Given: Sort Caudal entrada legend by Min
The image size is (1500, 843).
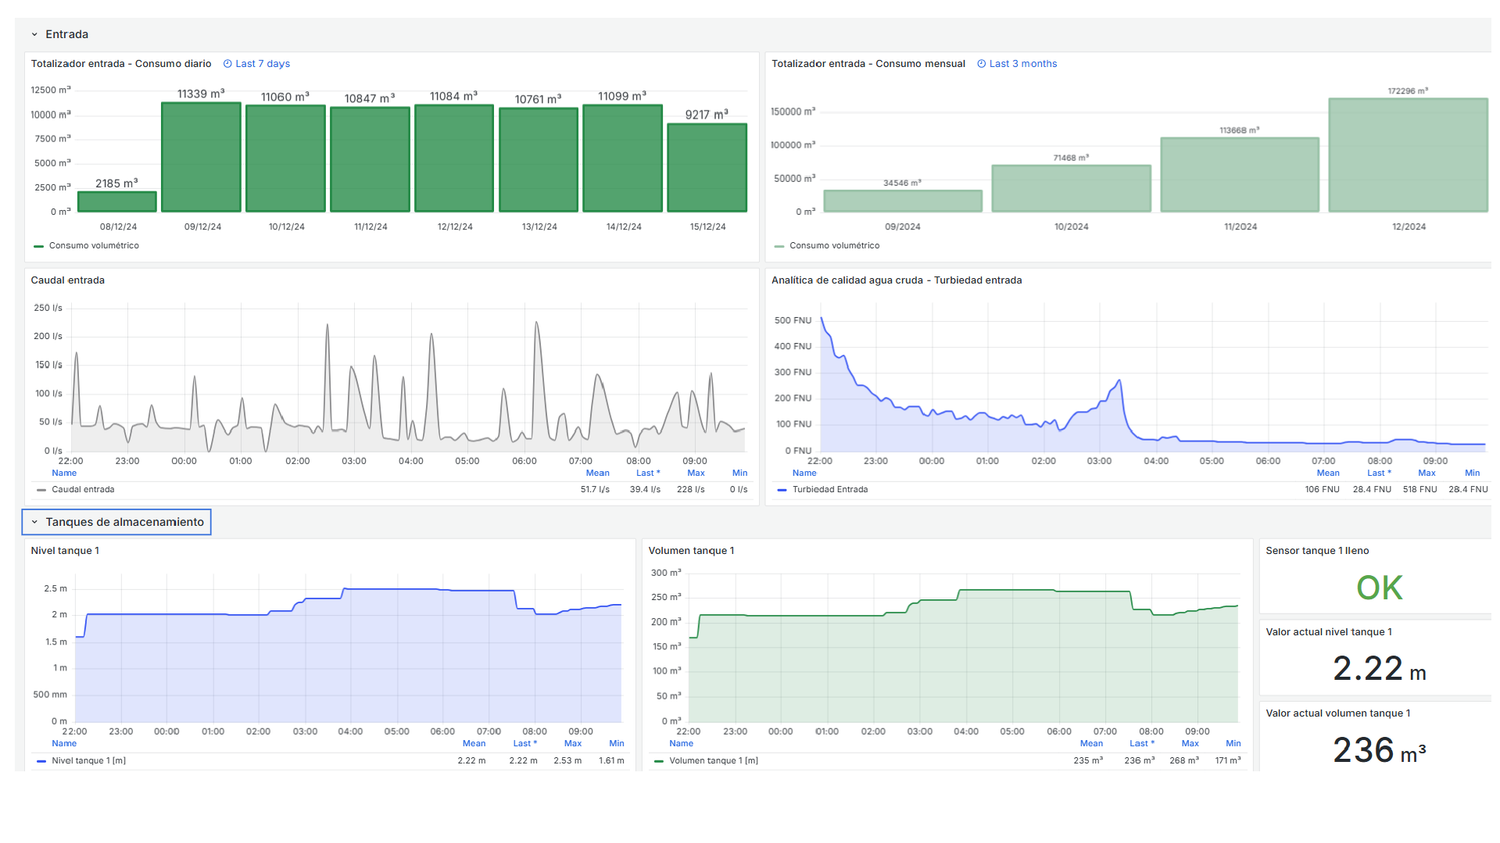Looking at the screenshot, I should click(x=740, y=473).
